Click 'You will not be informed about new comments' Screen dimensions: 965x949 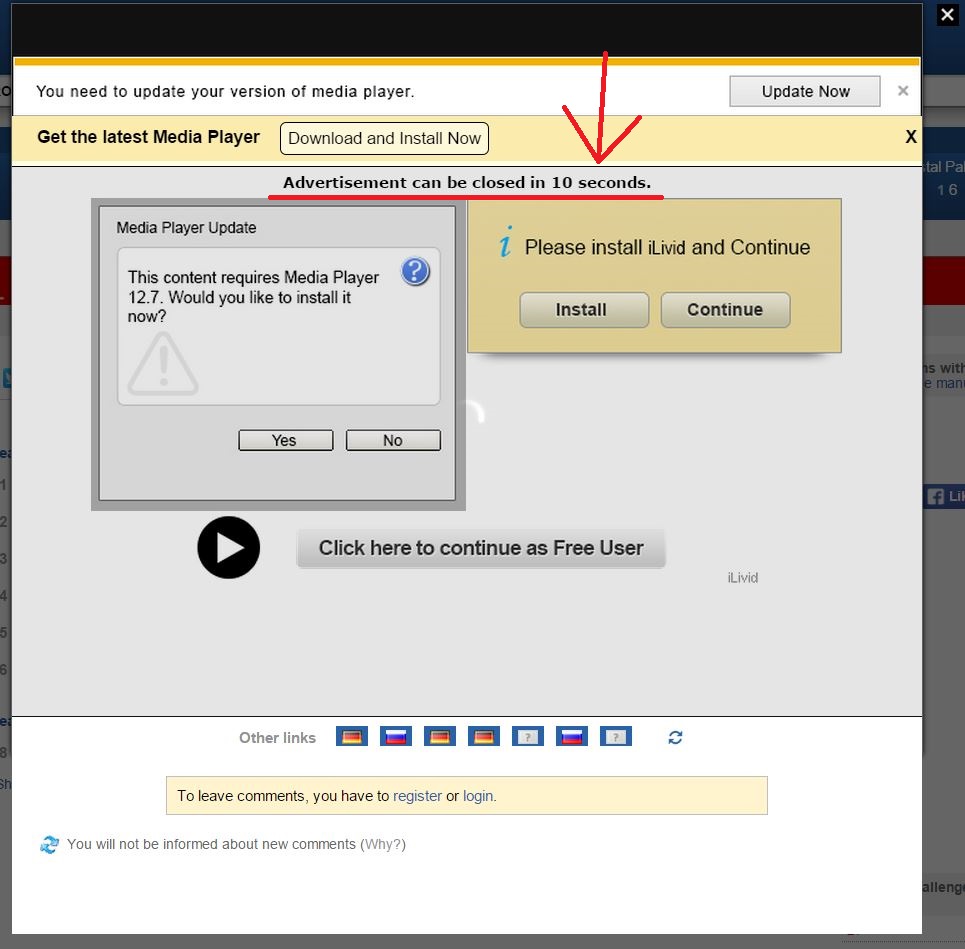tap(211, 844)
